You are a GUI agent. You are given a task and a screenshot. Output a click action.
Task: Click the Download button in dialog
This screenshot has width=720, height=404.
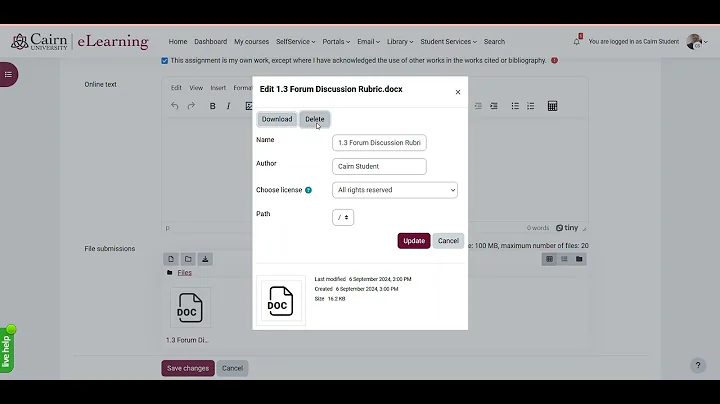pyautogui.click(x=277, y=119)
